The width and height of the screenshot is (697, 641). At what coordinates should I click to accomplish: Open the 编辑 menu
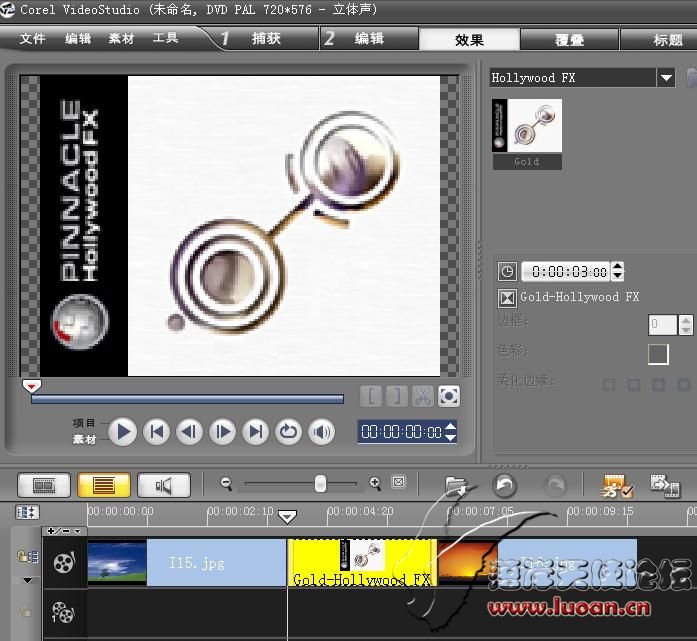coord(78,39)
